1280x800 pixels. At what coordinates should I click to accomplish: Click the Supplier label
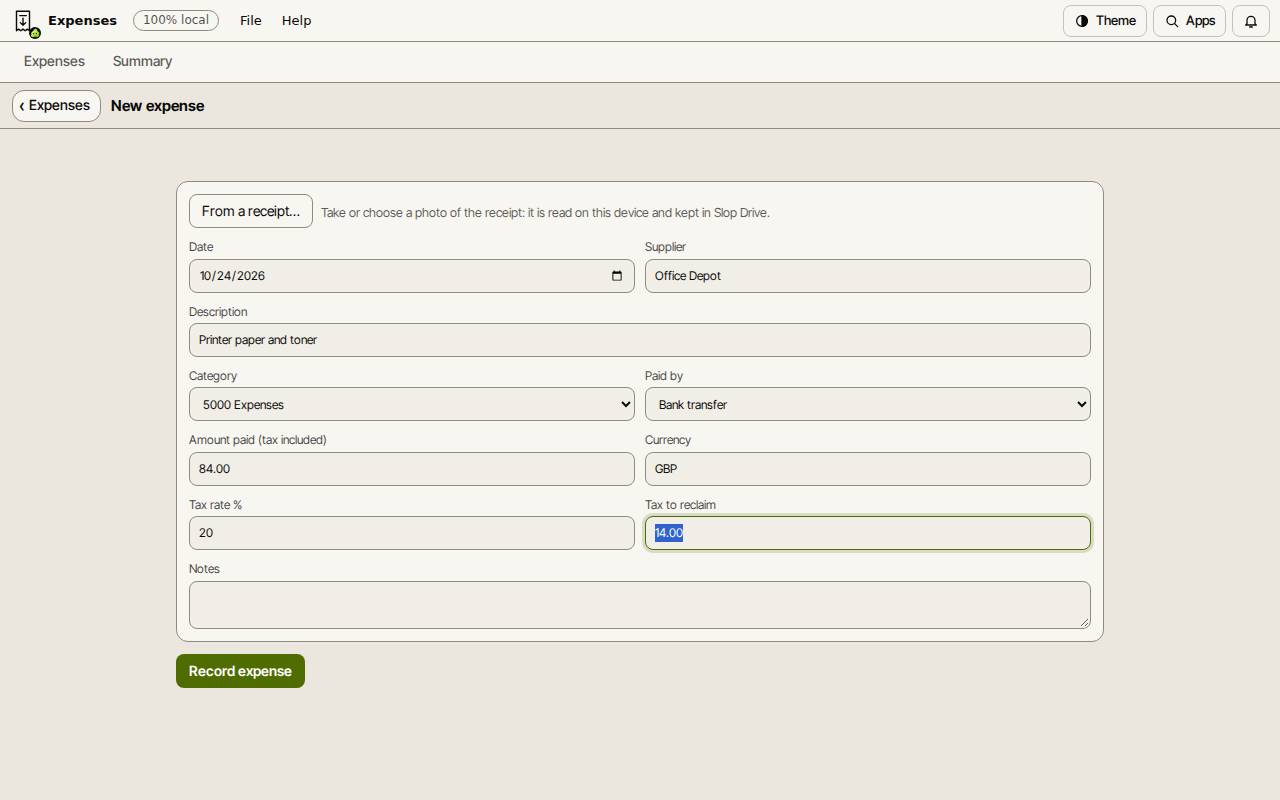[x=665, y=247]
